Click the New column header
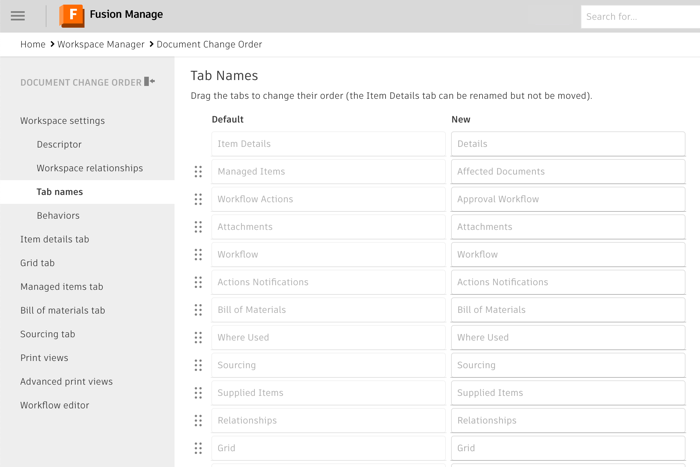This screenshot has width=700, height=467. tap(461, 119)
